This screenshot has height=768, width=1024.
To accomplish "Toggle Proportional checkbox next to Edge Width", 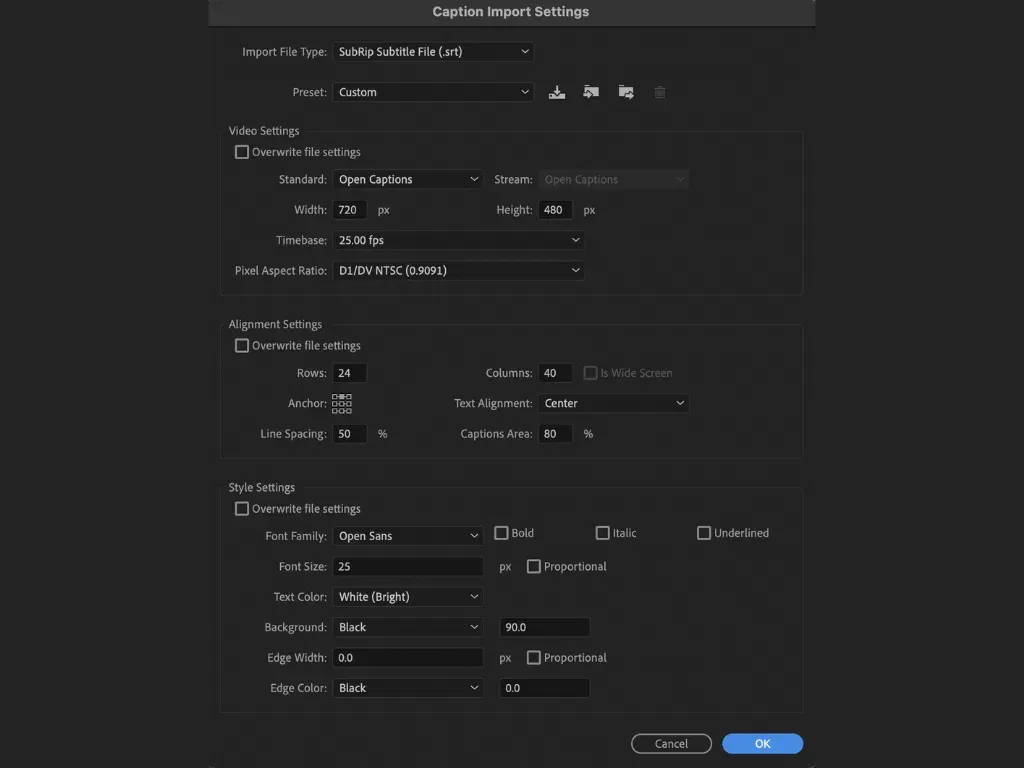I will point(534,658).
